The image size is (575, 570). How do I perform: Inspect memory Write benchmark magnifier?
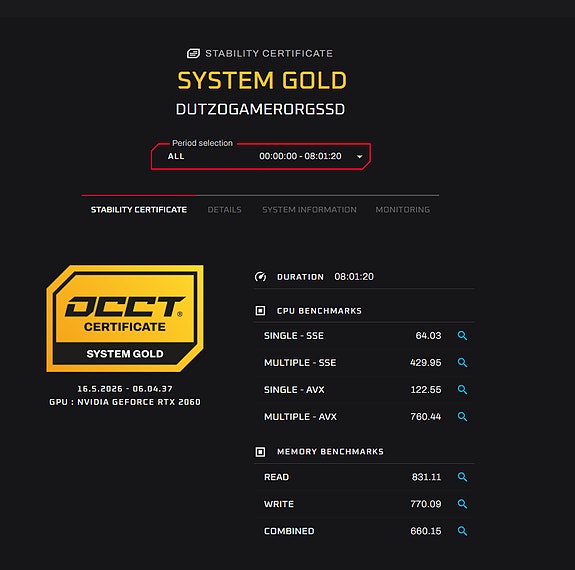(x=462, y=504)
